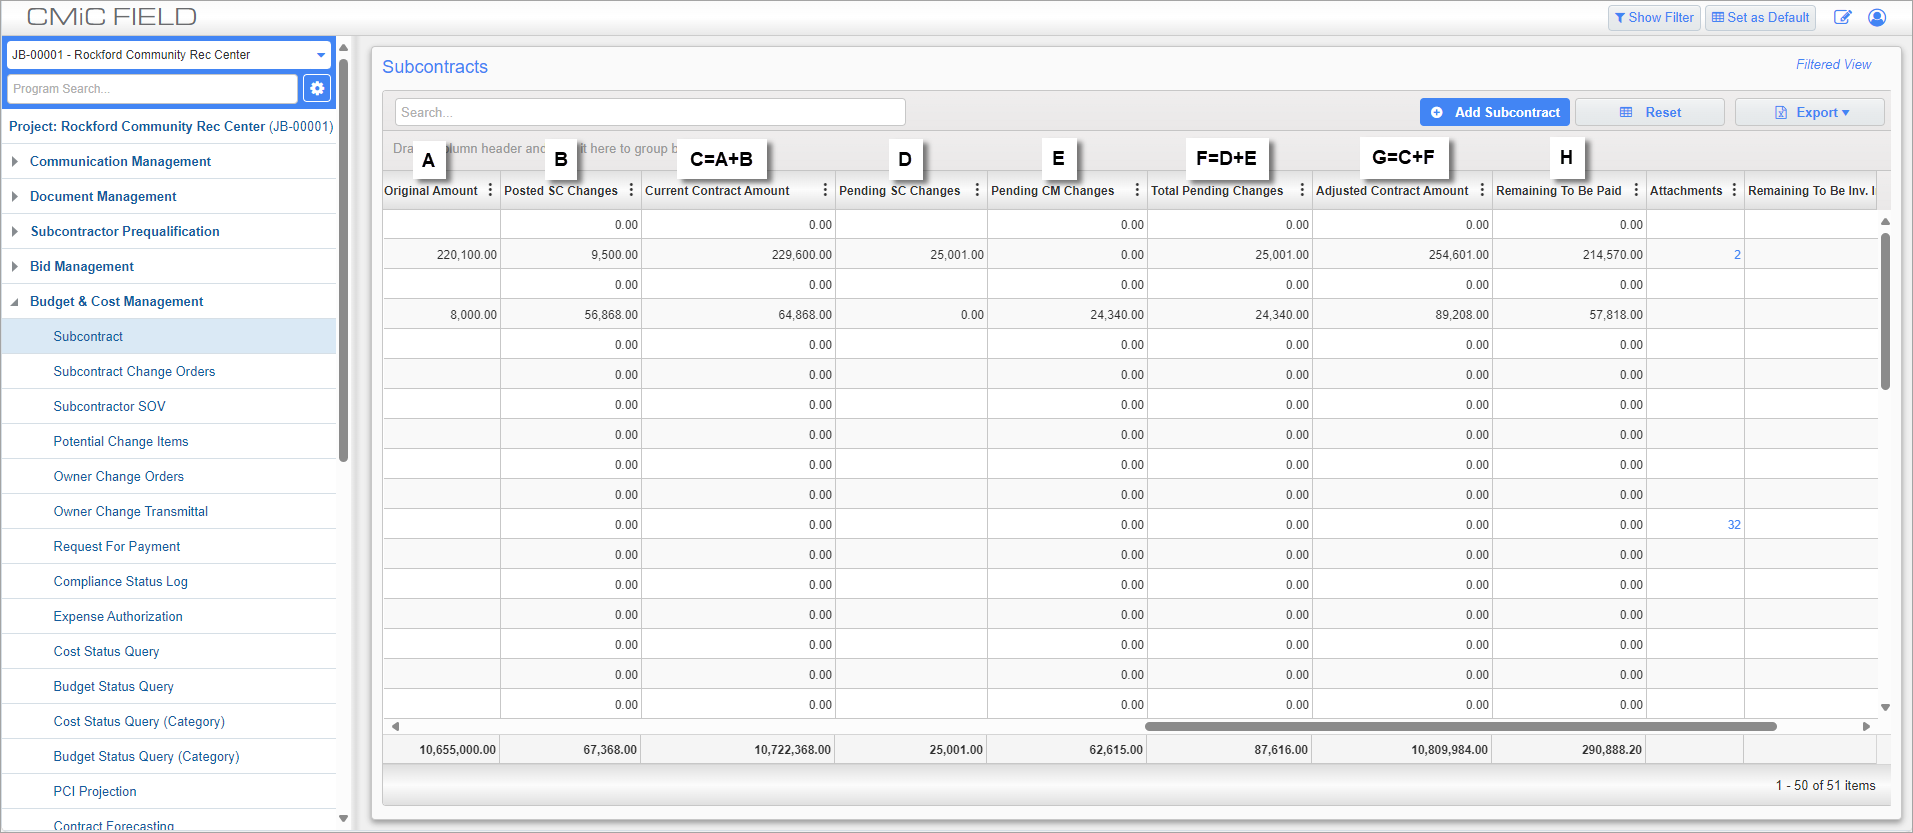Click the edit pencil icon in top bar
1913x833 pixels.
click(x=1842, y=17)
